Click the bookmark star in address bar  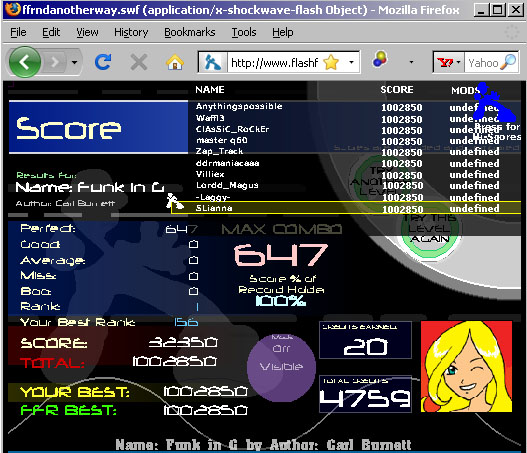331,62
